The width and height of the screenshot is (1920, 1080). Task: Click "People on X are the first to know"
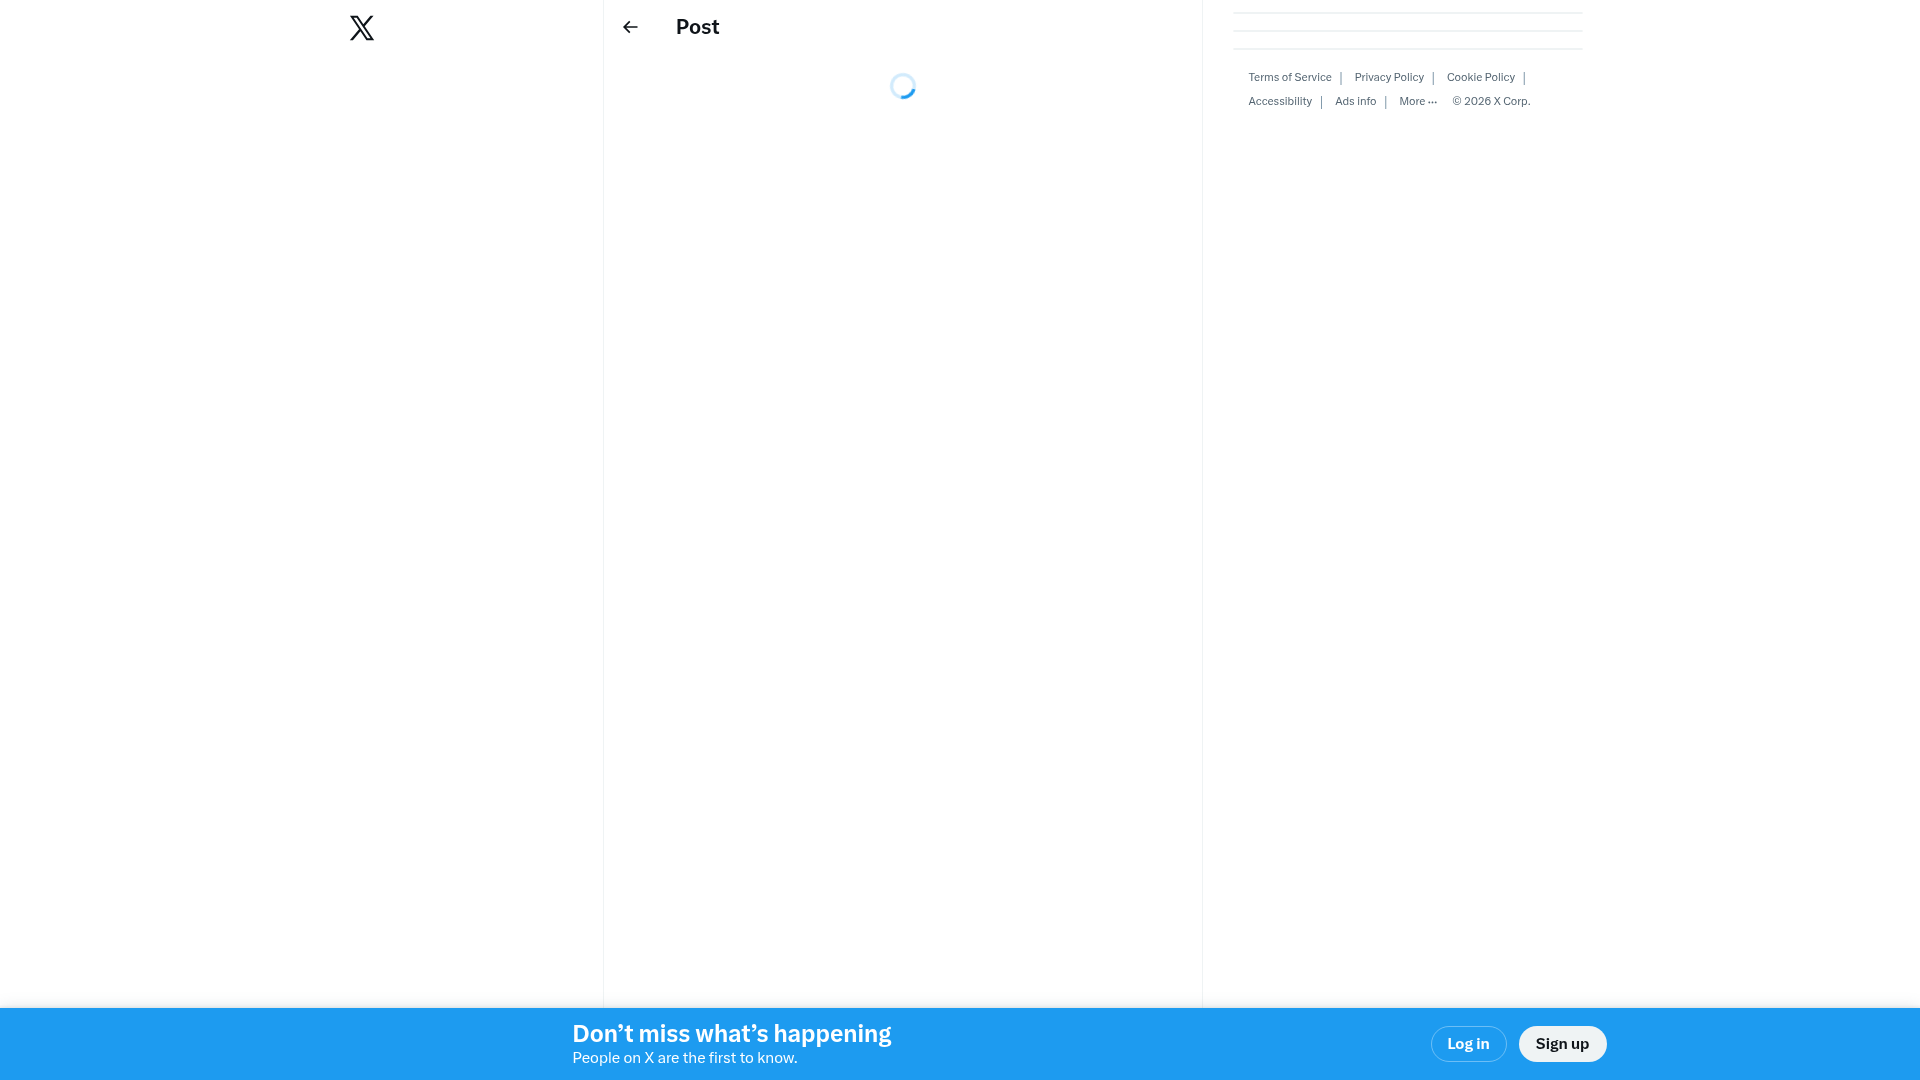(x=684, y=1058)
